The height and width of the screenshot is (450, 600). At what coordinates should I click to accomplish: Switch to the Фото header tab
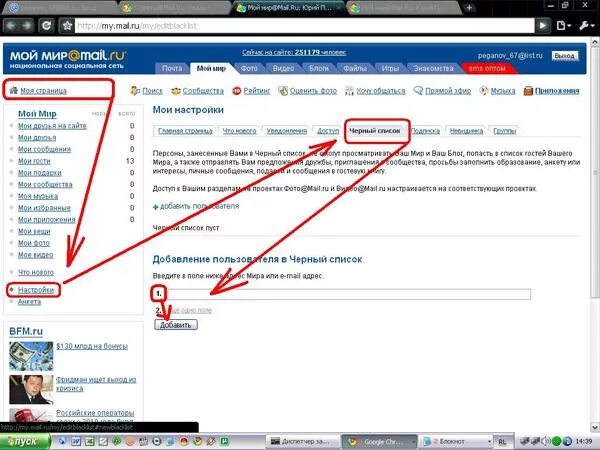coord(249,68)
